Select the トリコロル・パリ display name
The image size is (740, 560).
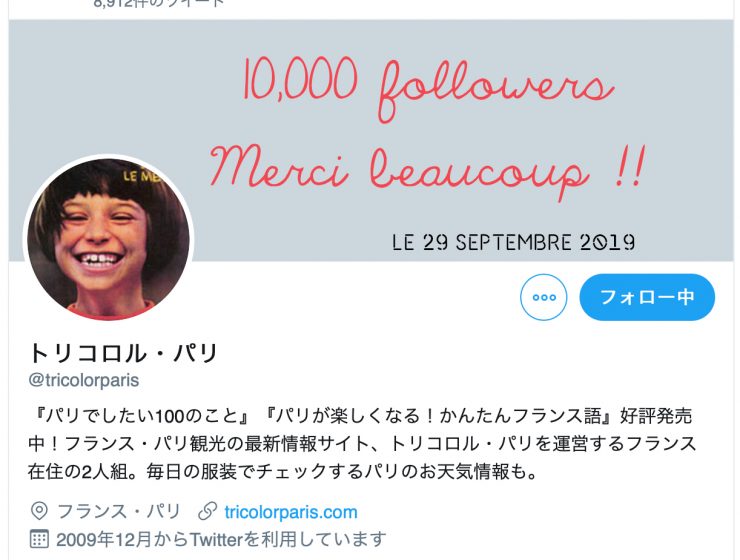click(124, 353)
